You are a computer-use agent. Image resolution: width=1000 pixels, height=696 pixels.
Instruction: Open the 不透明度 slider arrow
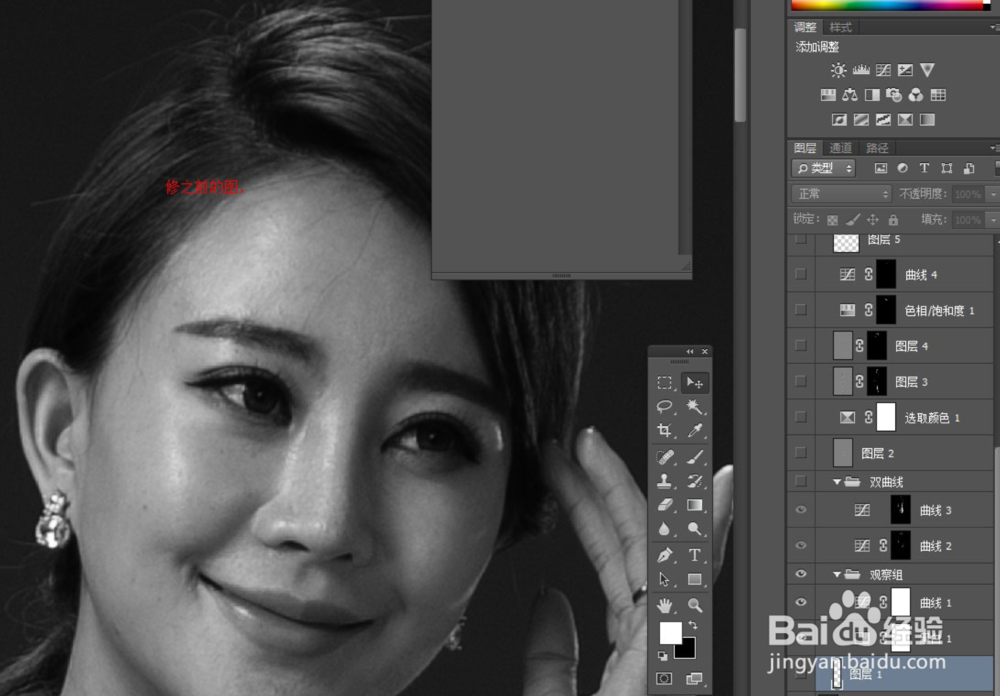993,194
